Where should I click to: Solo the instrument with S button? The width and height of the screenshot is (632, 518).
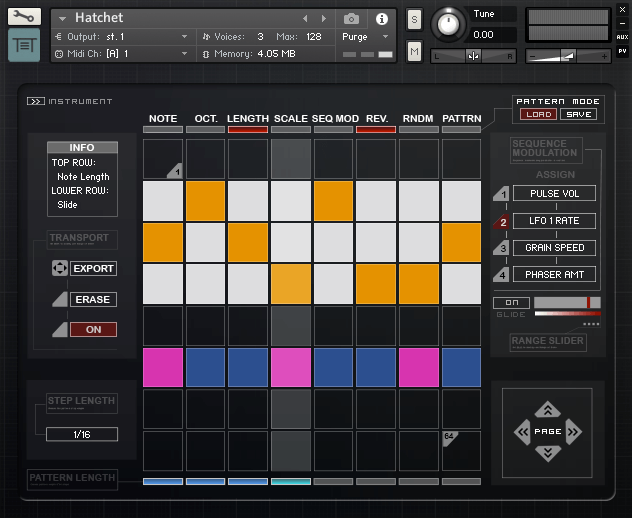[414, 20]
